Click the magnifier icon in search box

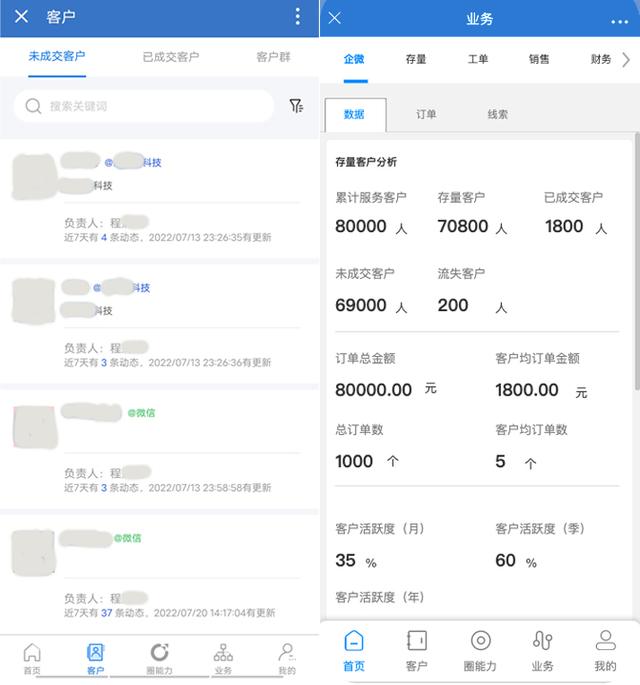pyautogui.click(x=33, y=106)
